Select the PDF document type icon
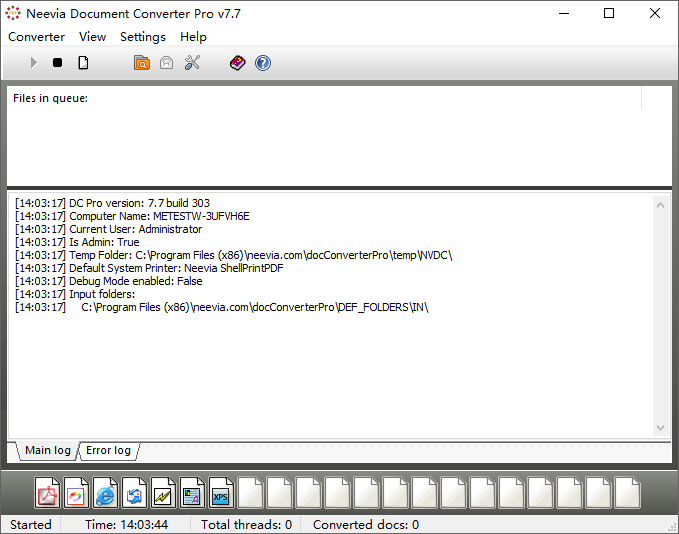Screen dimensions: 679x534 48,492
